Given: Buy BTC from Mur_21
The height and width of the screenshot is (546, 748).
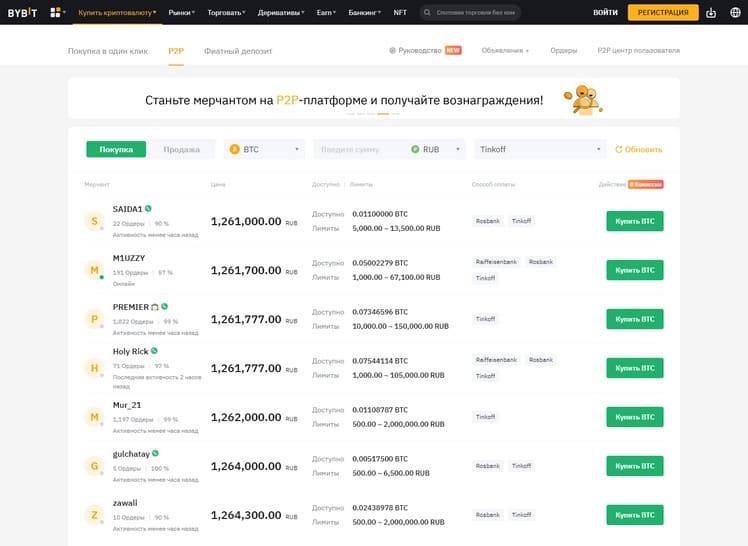Looking at the screenshot, I should coord(634,417).
